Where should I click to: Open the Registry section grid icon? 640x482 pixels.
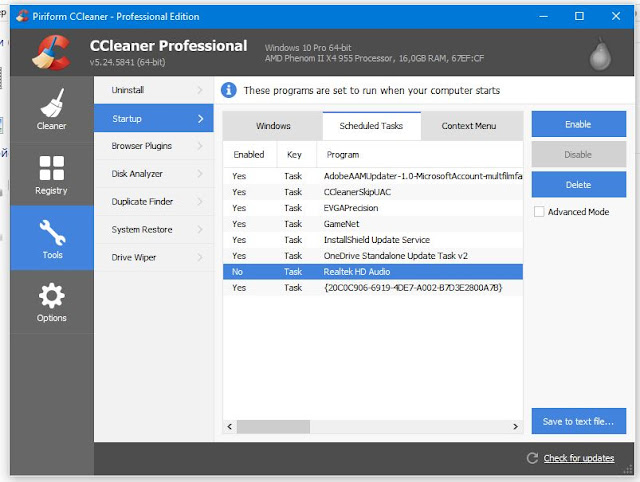(x=52, y=168)
